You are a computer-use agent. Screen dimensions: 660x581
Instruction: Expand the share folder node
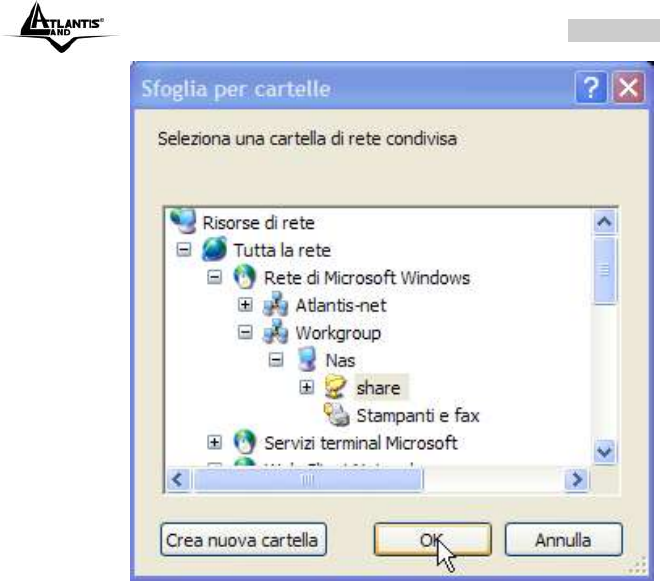point(306,387)
